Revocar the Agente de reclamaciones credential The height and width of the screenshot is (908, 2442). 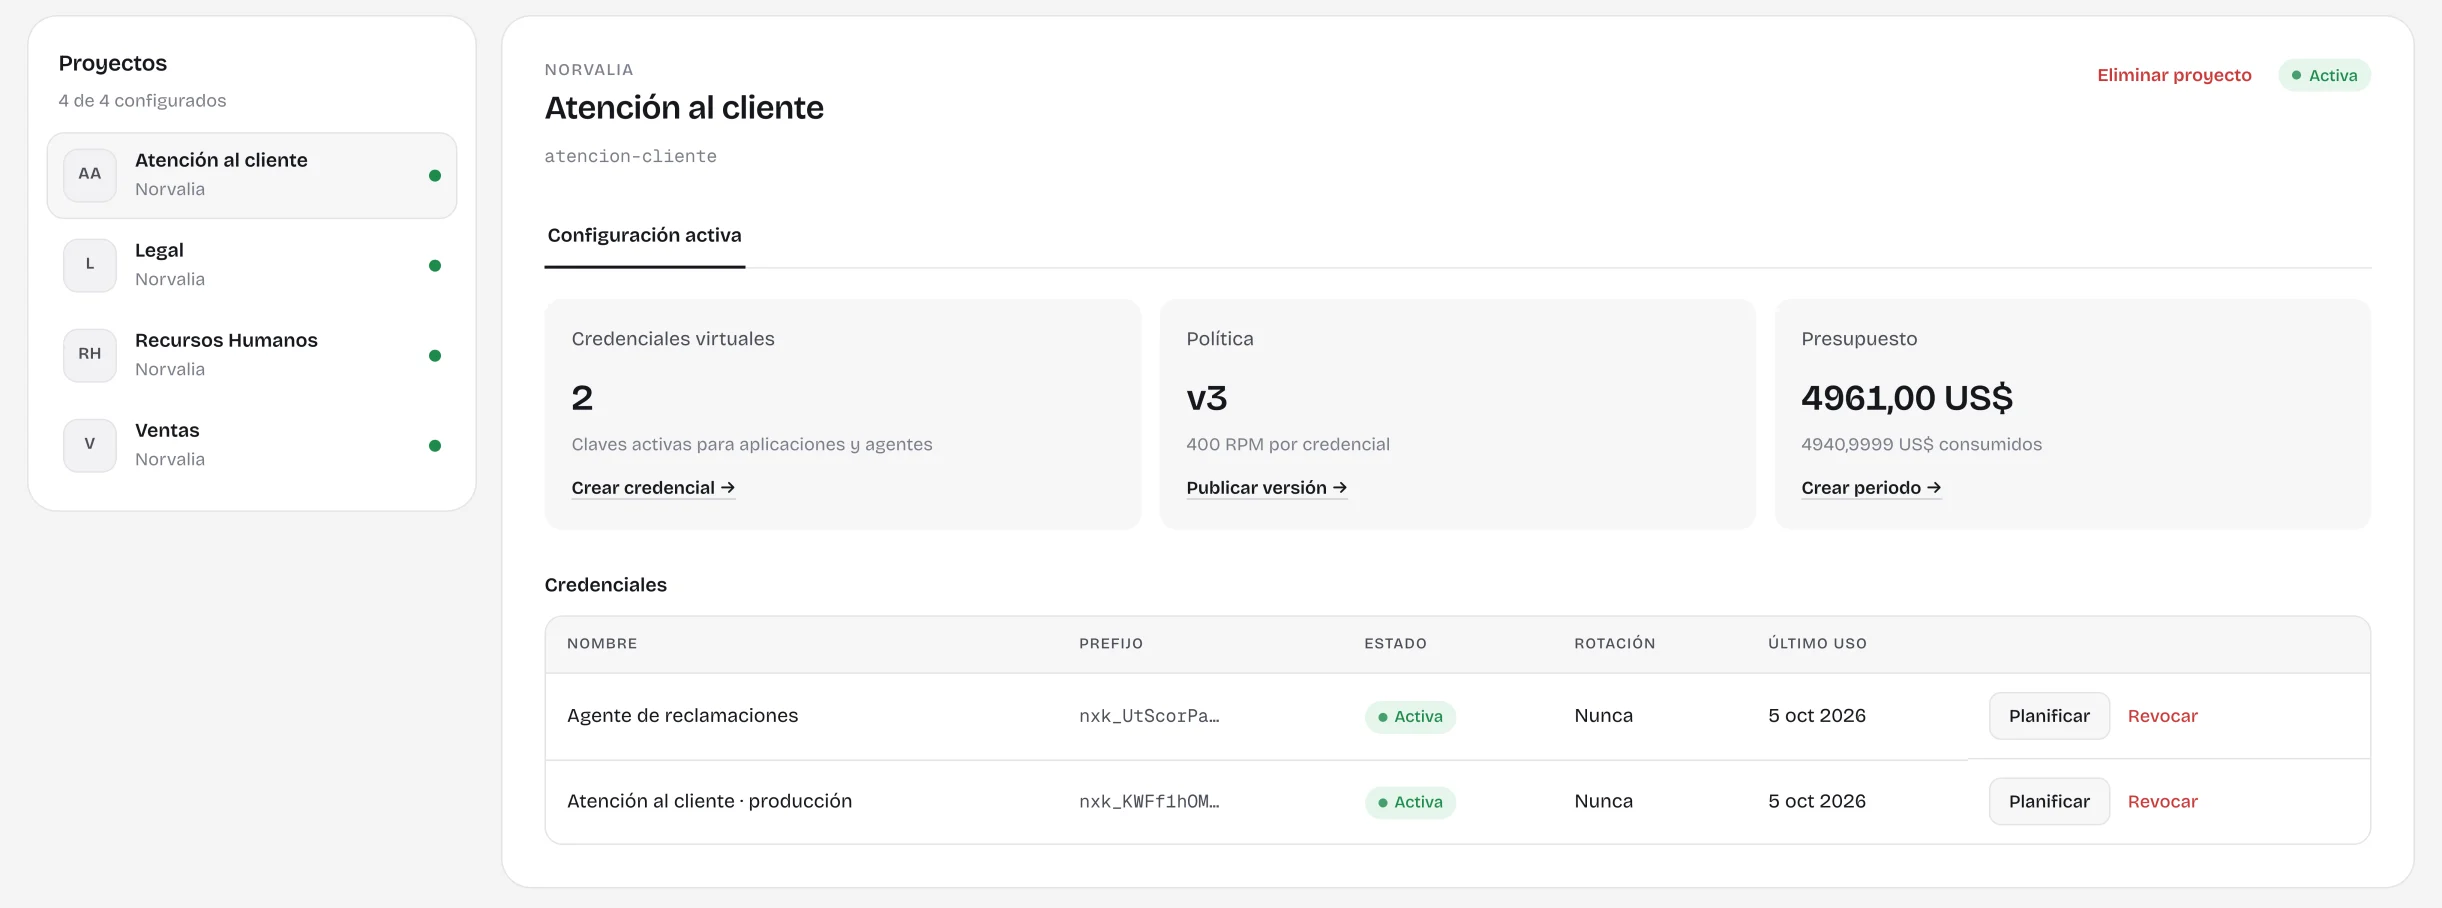(2162, 716)
